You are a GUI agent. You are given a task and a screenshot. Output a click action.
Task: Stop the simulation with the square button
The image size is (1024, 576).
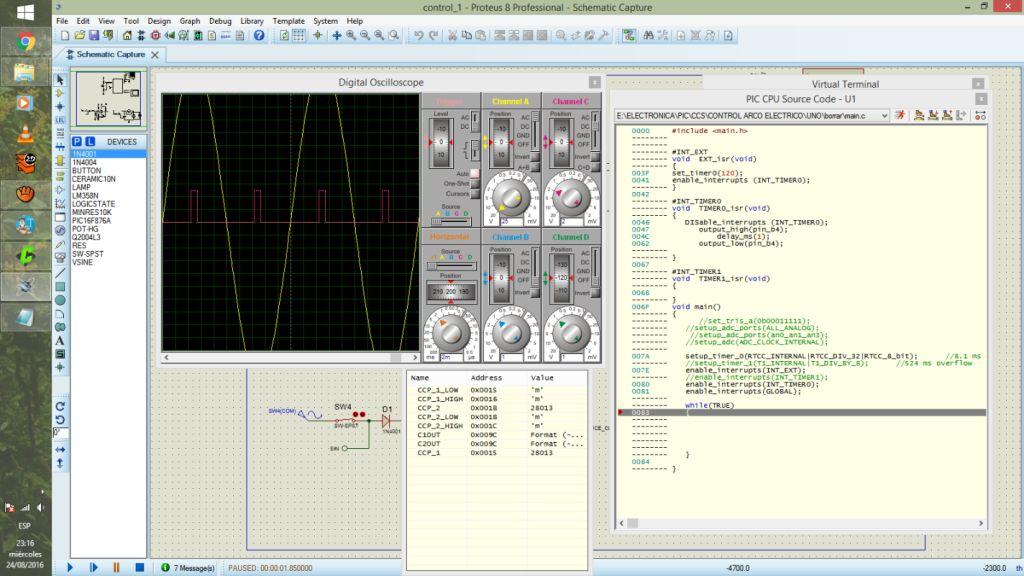click(x=139, y=568)
